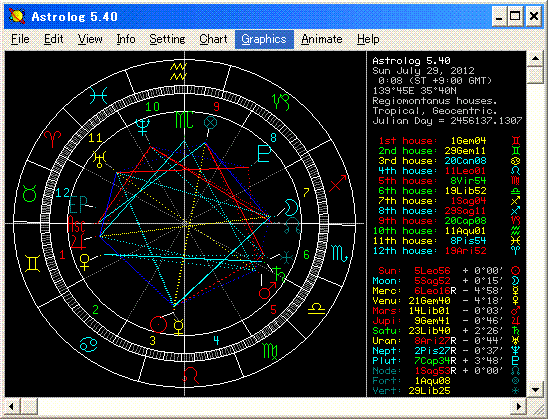Click the red Asc label in the chart
The height and width of the screenshot is (419, 548).
click(76, 224)
